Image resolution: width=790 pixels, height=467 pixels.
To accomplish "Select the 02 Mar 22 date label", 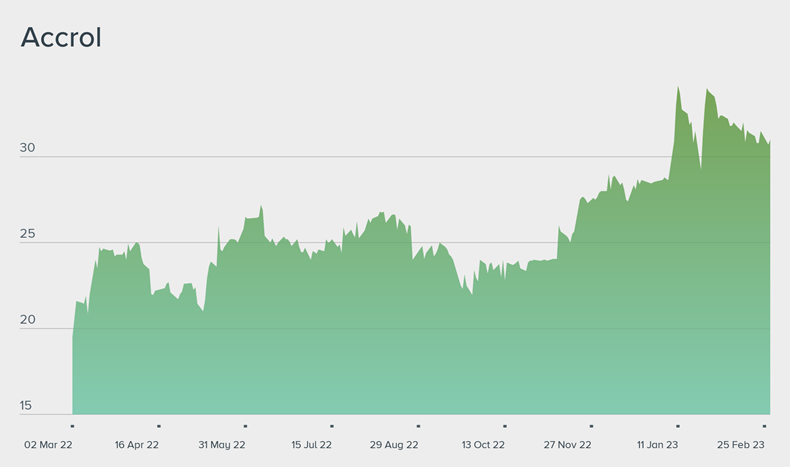I will coord(48,444).
